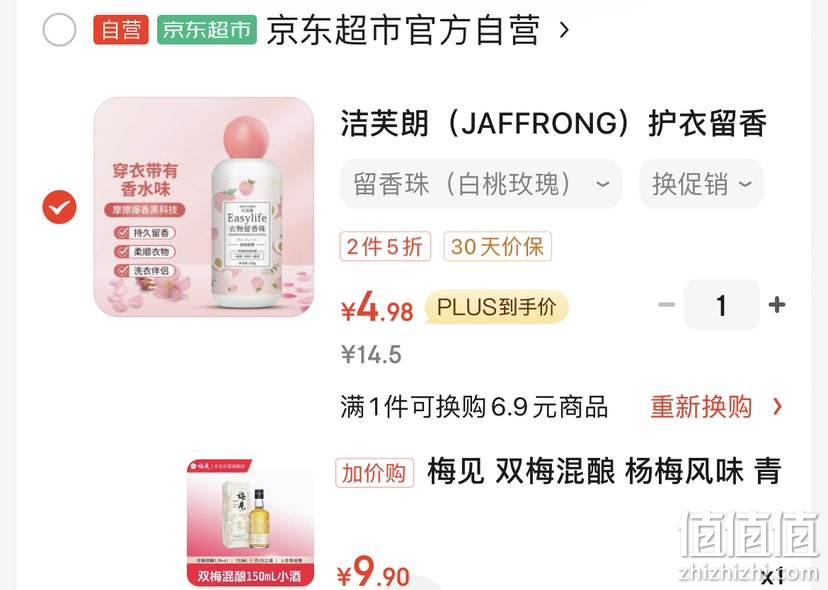Screen dimensions: 828x590
Task: Click the chevron after 京东超市官方自营
Action: tap(564, 30)
